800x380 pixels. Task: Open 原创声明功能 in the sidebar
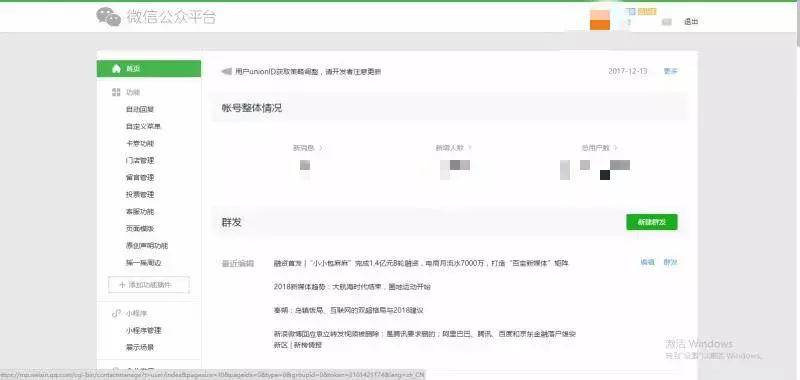point(147,246)
